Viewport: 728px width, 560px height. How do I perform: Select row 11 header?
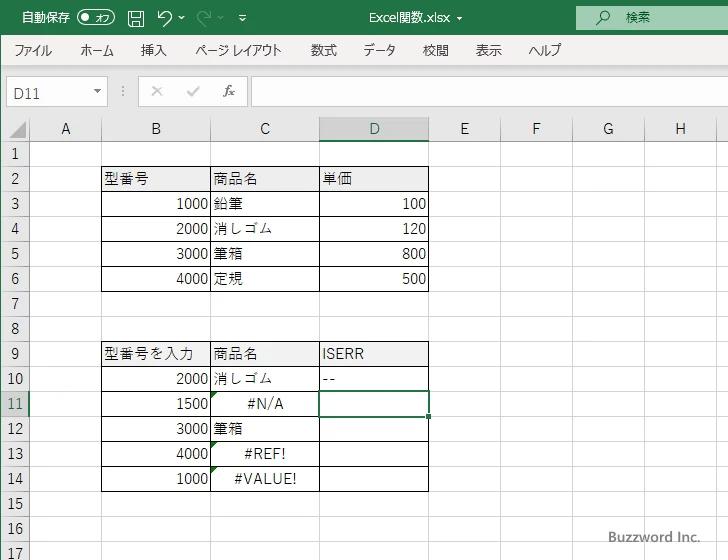[x=15, y=404]
